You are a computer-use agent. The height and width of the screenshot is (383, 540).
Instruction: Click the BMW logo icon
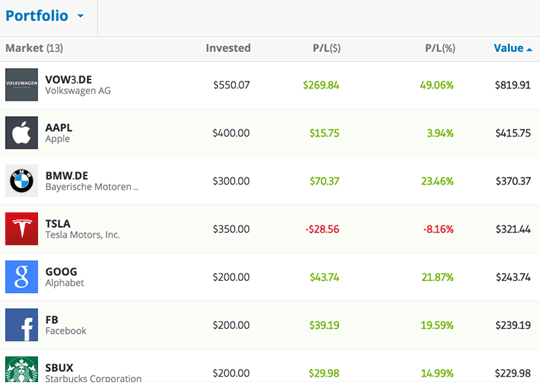tap(21, 181)
